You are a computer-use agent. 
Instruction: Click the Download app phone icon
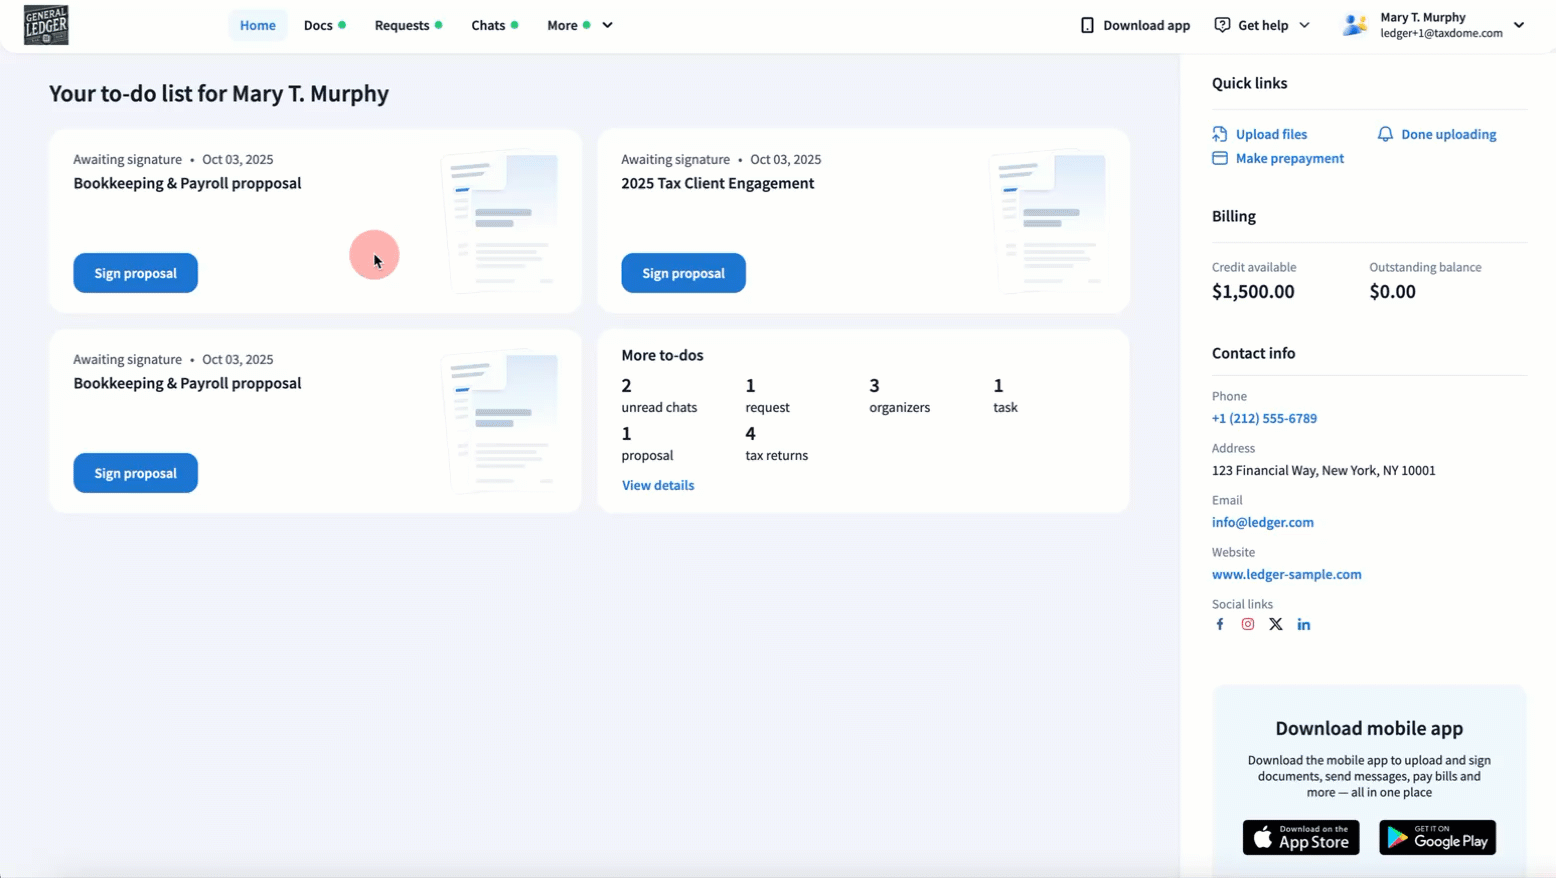1087,25
